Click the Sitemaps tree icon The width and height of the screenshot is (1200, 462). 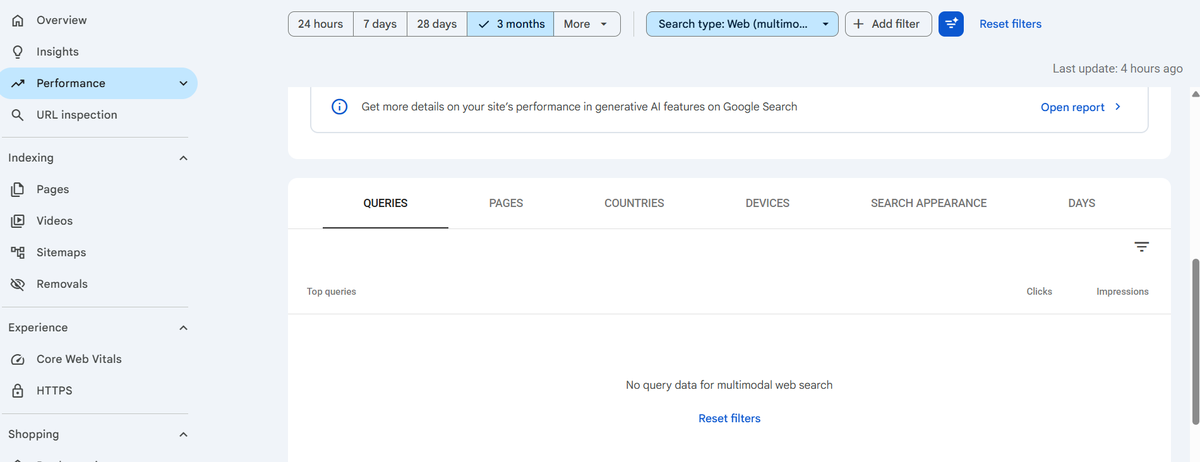[x=17, y=253]
